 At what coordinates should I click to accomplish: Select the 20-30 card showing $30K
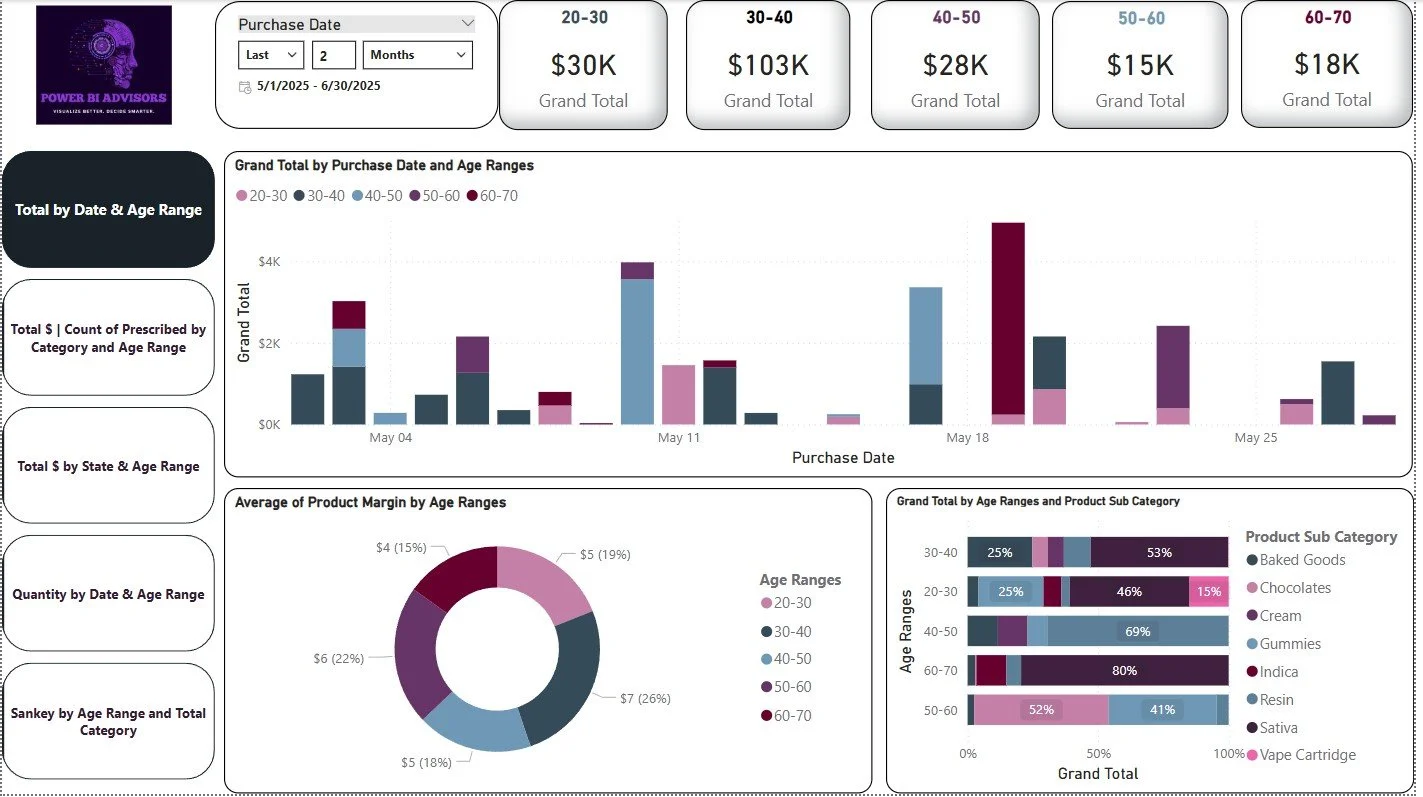[x=583, y=65]
